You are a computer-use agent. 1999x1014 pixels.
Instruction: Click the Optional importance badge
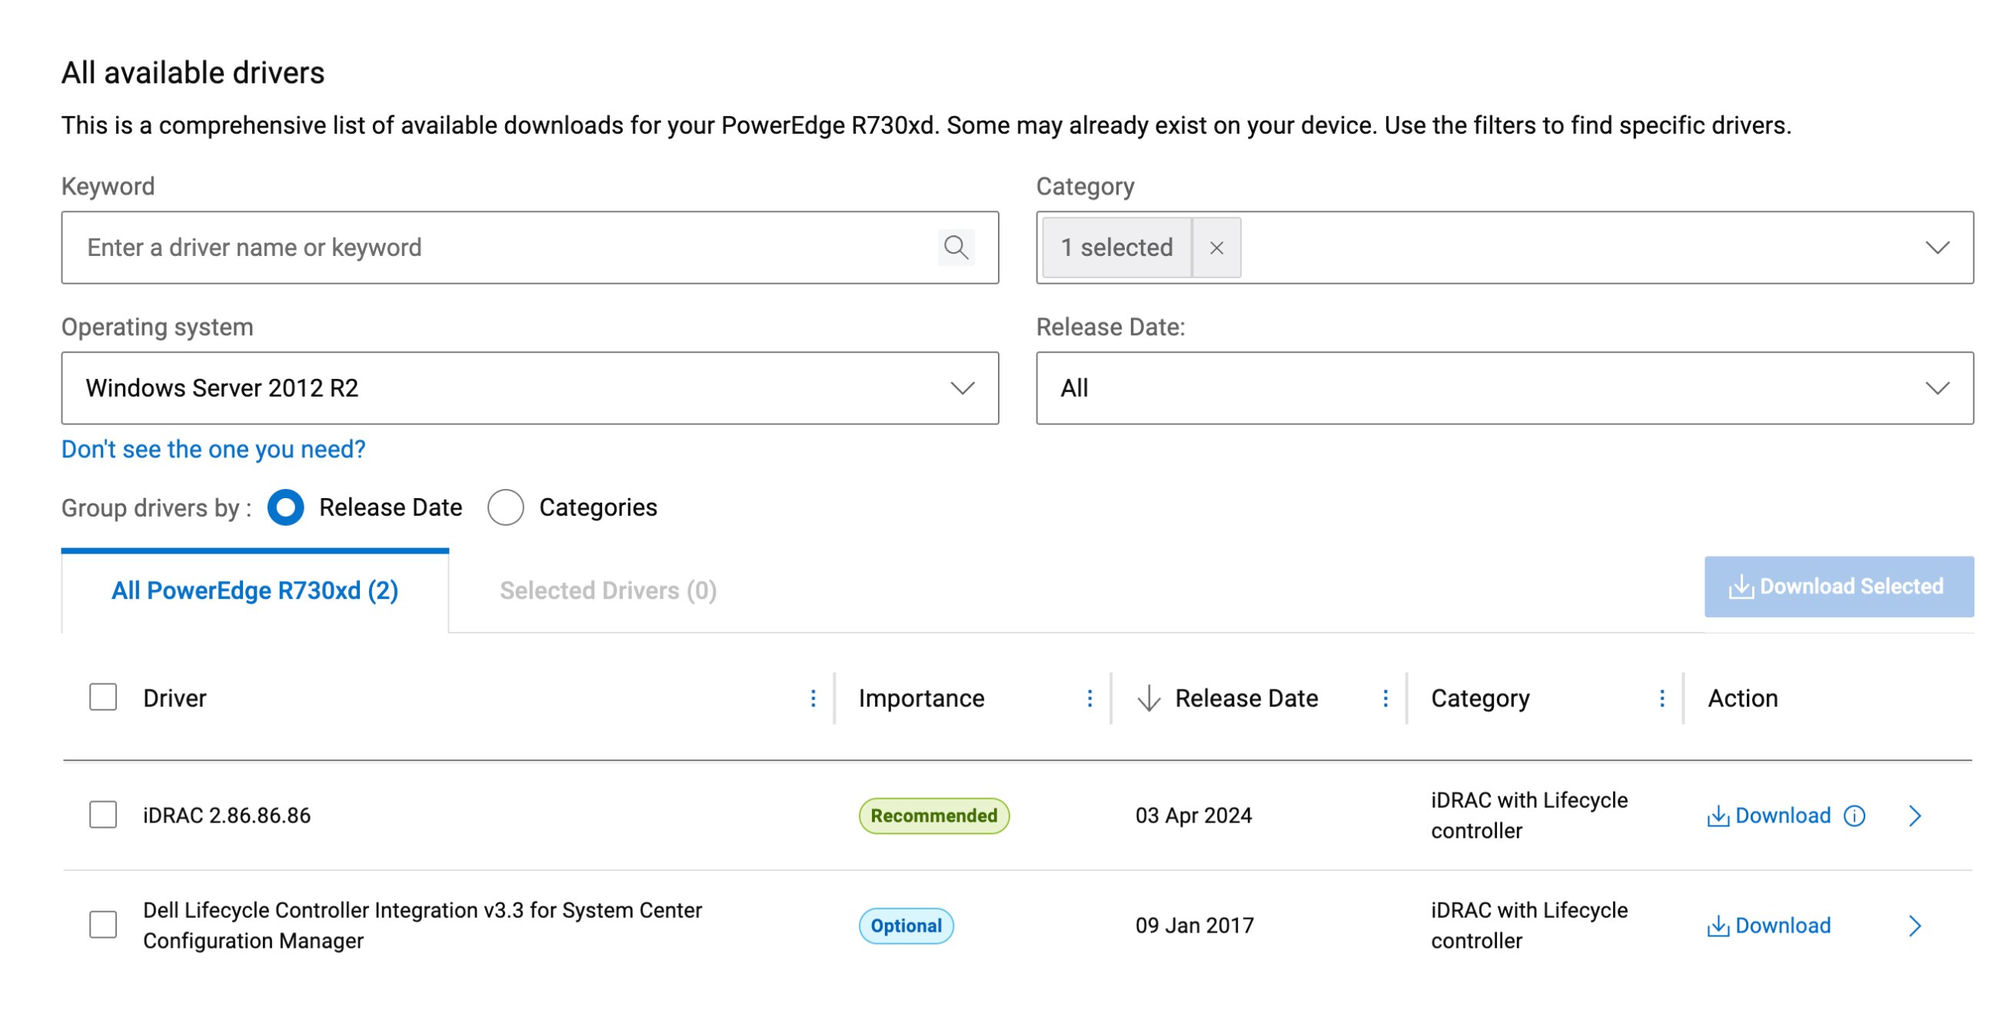tap(906, 926)
